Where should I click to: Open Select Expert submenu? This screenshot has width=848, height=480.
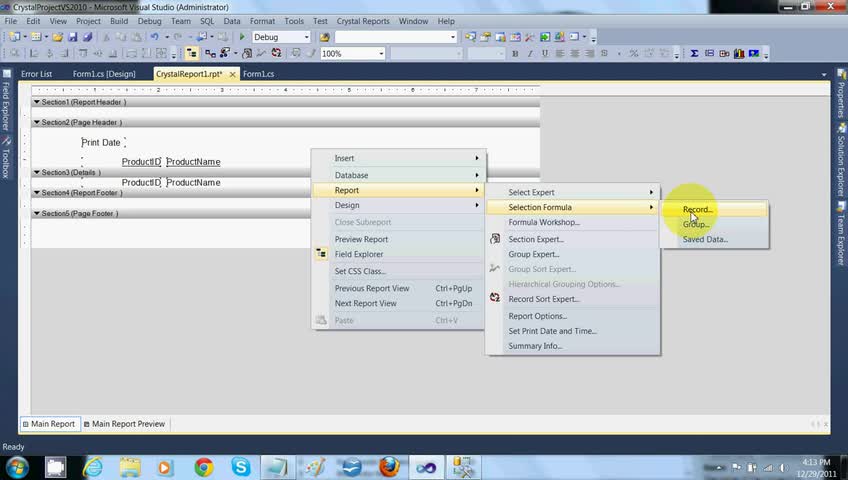573,192
